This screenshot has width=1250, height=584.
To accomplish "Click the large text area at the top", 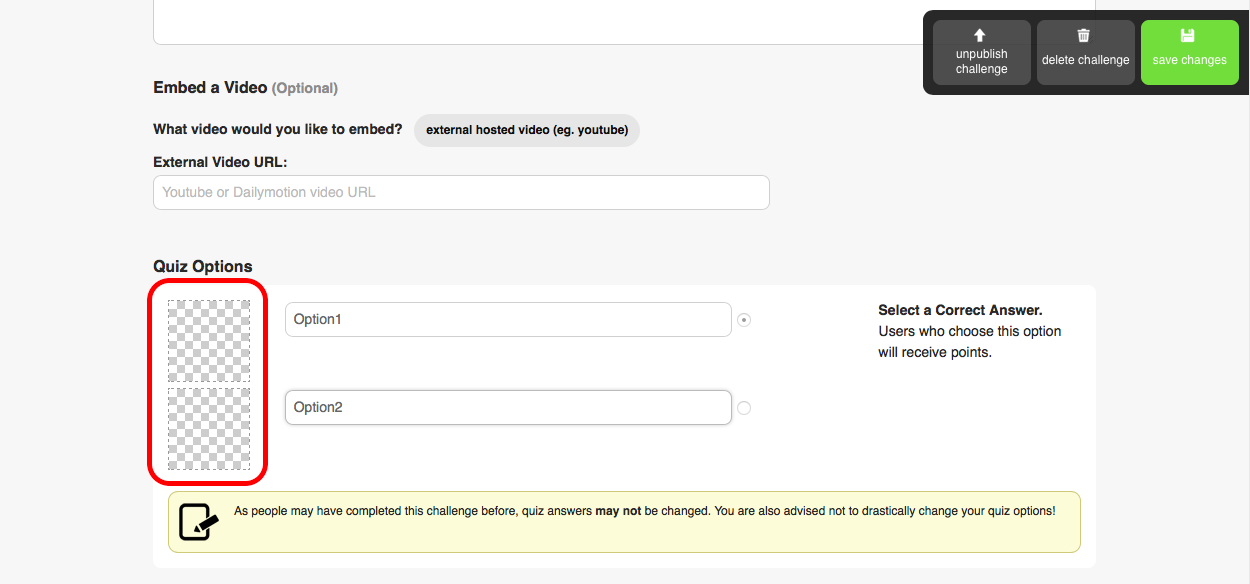I will pyautogui.click(x=624, y=21).
